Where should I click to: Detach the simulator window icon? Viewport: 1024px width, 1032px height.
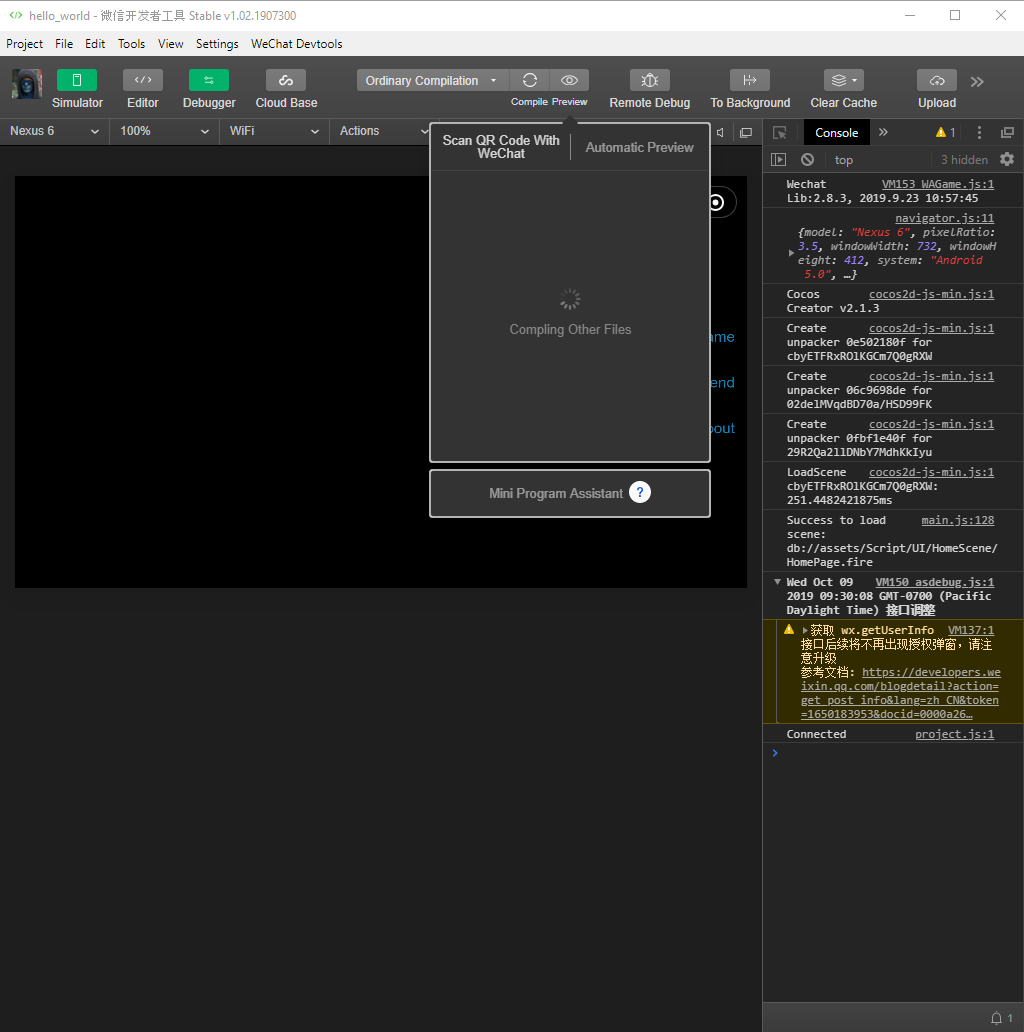point(746,132)
